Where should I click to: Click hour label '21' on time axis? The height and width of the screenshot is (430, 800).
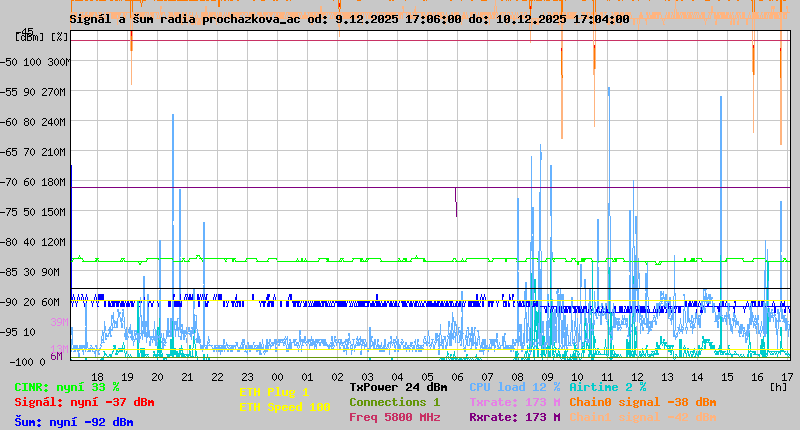click(187, 377)
